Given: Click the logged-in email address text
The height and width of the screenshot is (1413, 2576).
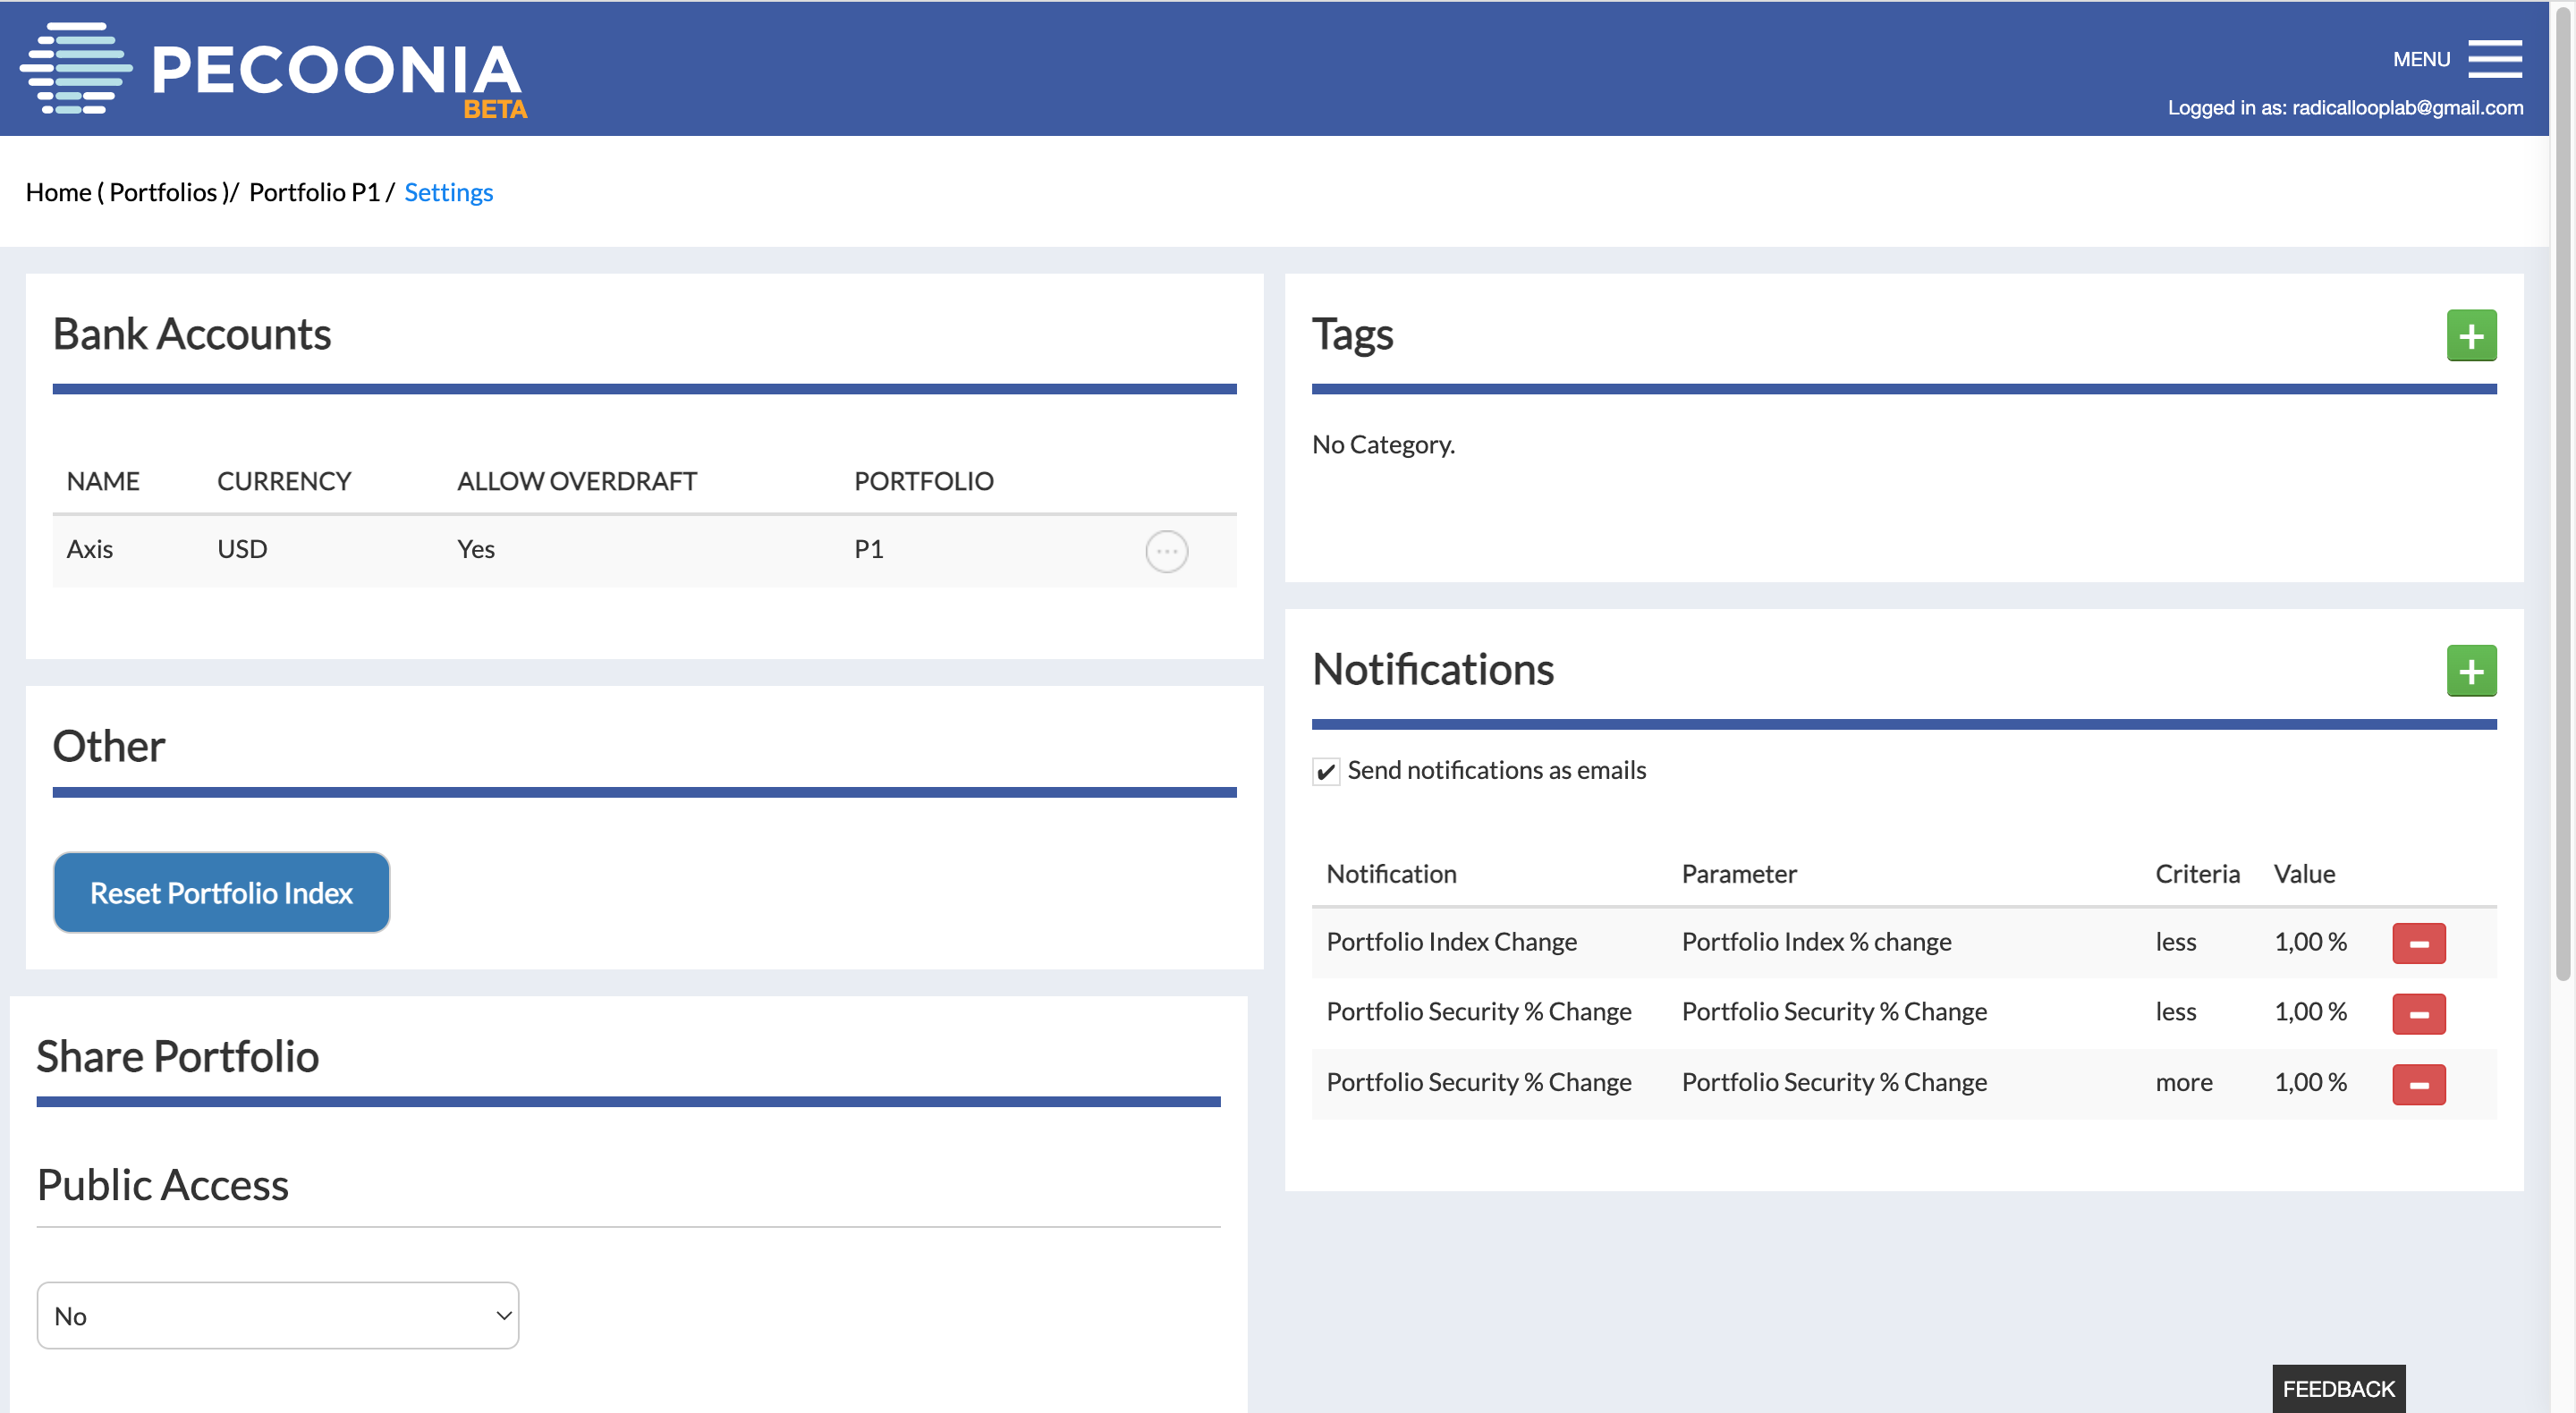Looking at the screenshot, I should (x=2406, y=108).
